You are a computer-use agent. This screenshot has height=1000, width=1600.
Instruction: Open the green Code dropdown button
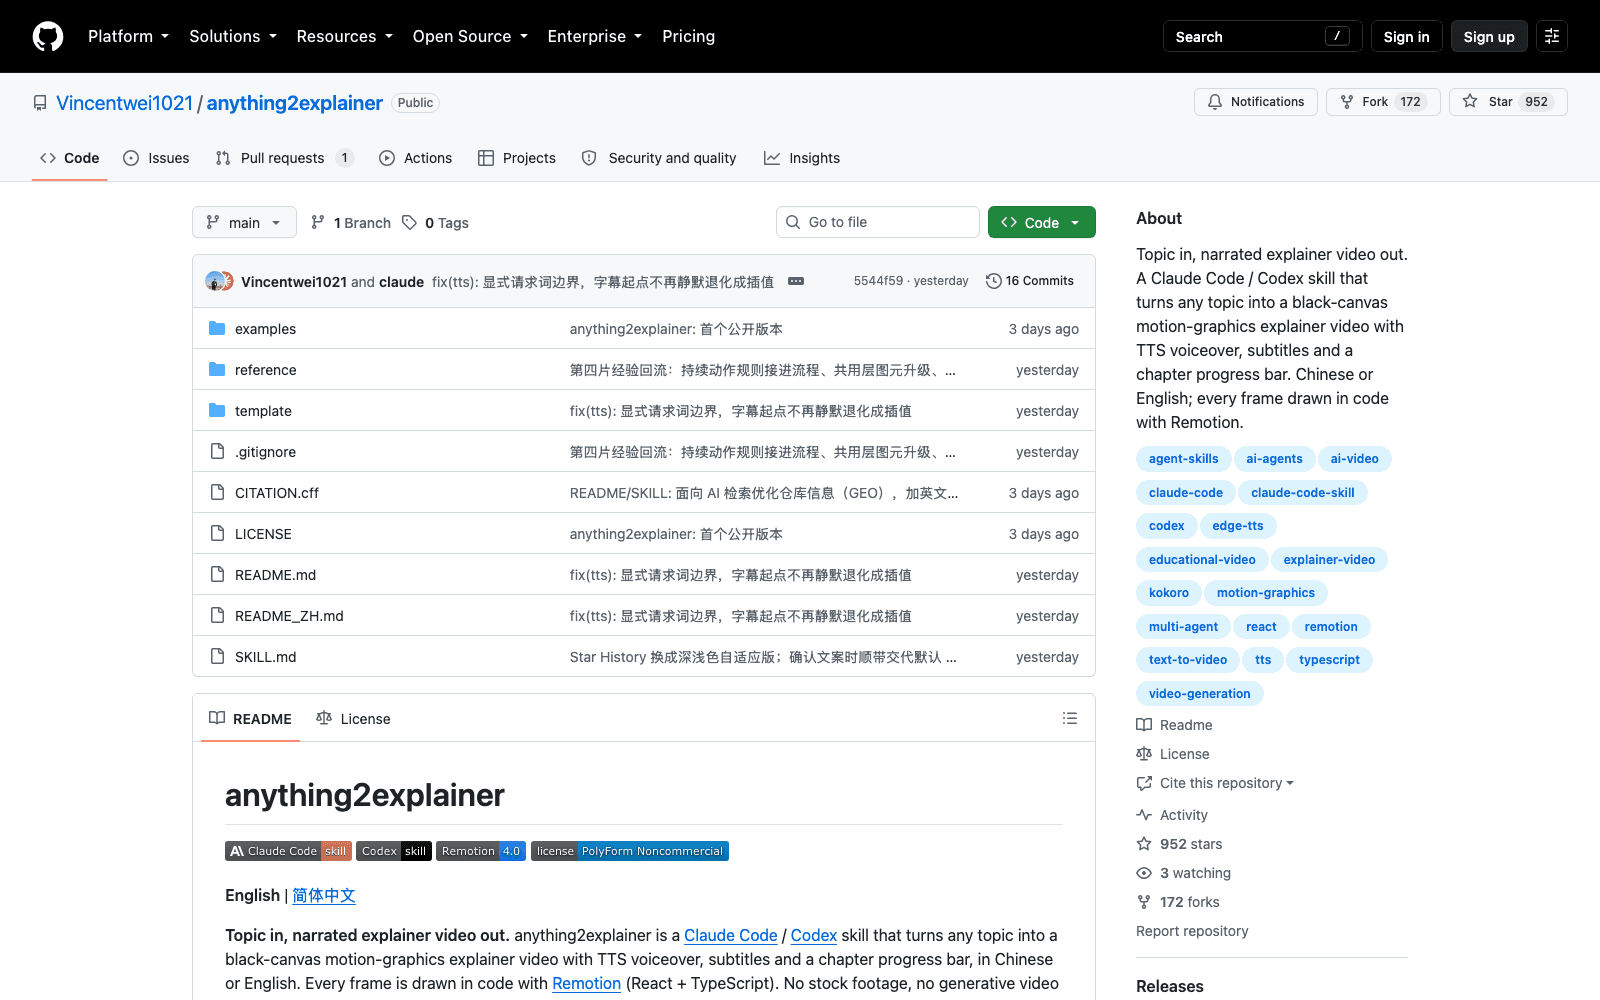(x=1042, y=222)
